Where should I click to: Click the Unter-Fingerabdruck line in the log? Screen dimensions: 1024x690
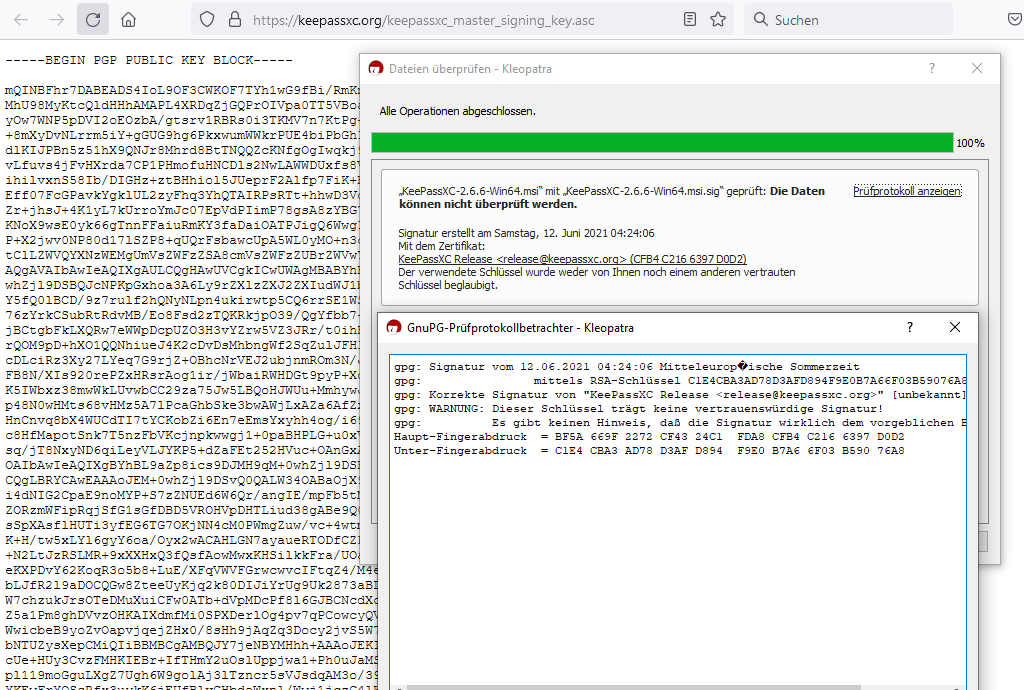tap(649, 451)
